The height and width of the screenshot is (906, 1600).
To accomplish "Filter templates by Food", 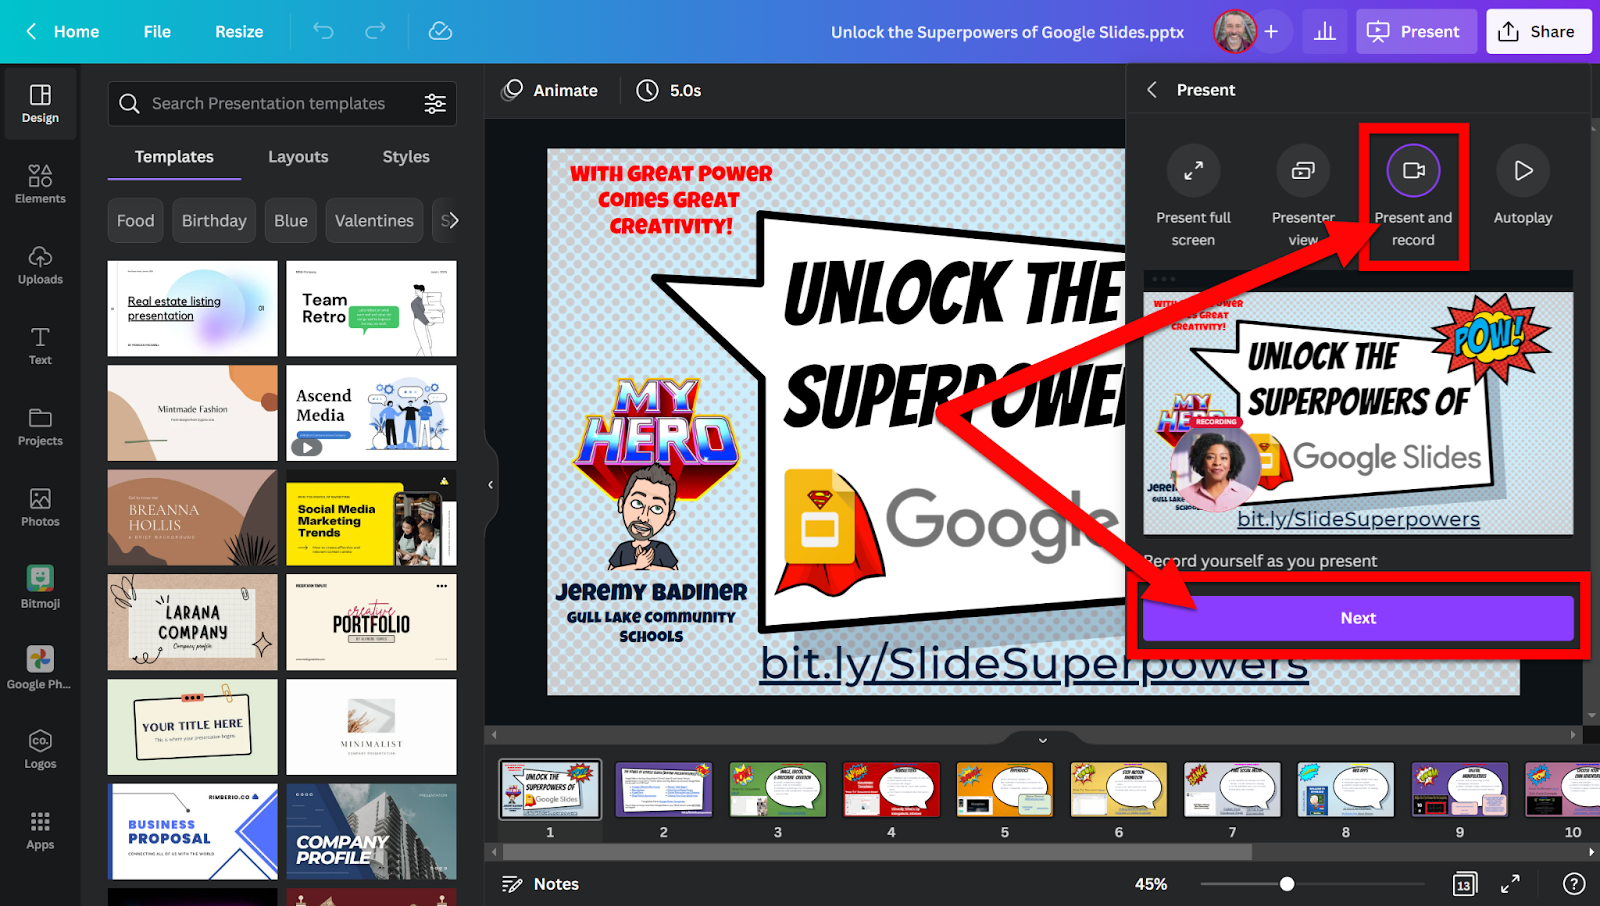I will pyautogui.click(x=135, y=221).
